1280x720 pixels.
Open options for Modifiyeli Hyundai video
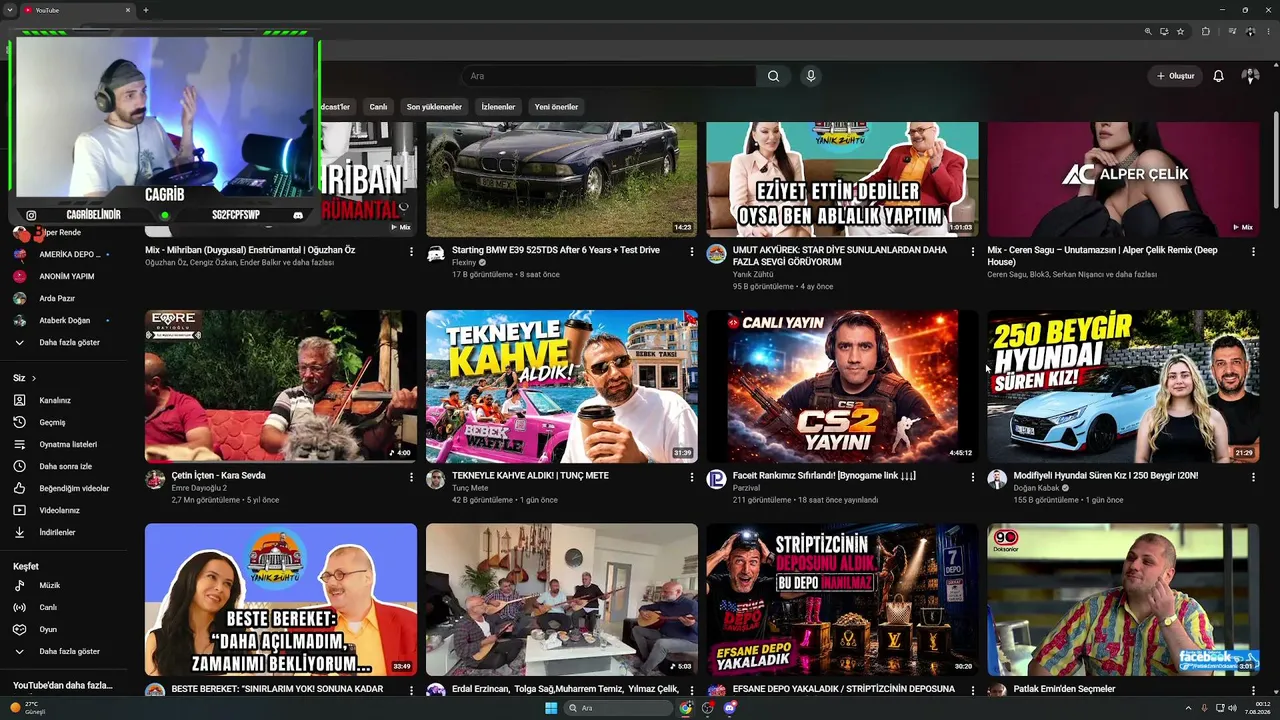1253,477
